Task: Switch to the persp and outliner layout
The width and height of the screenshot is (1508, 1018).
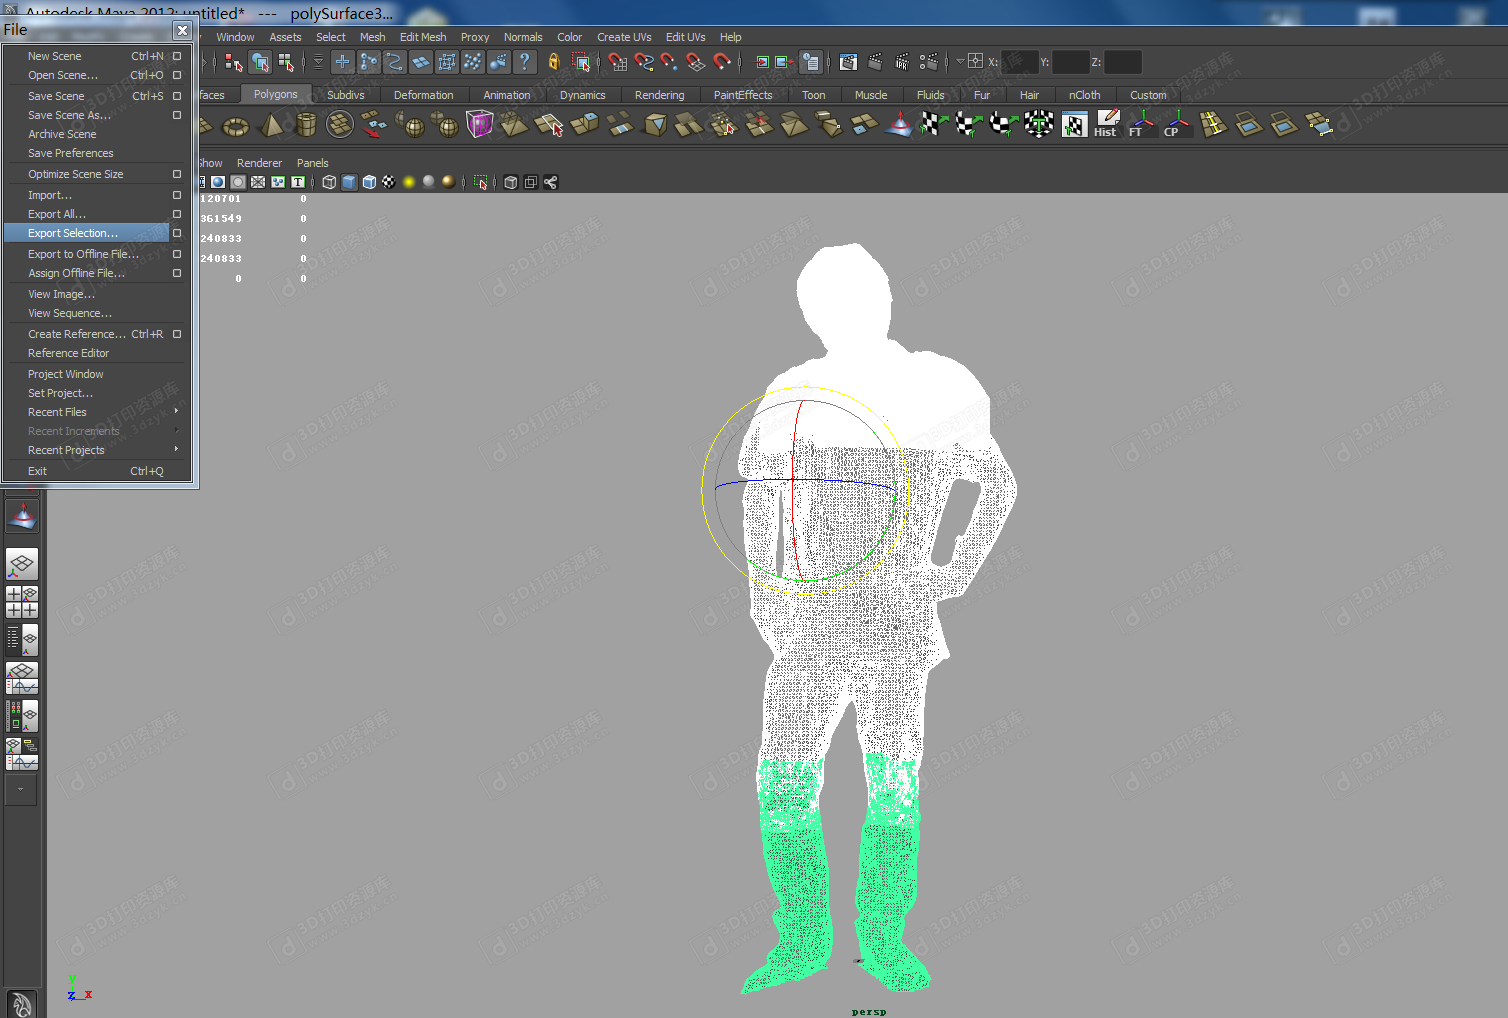Action: 22,640
